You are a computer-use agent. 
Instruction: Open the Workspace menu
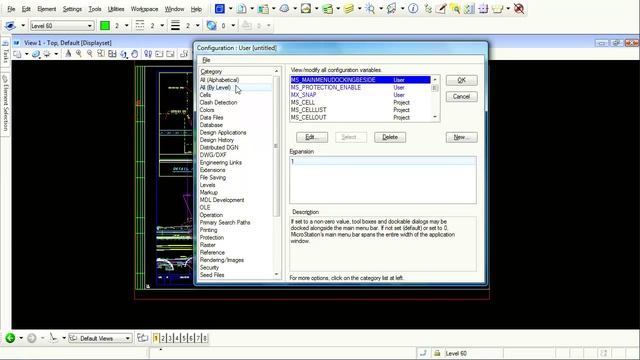(144, 9)
